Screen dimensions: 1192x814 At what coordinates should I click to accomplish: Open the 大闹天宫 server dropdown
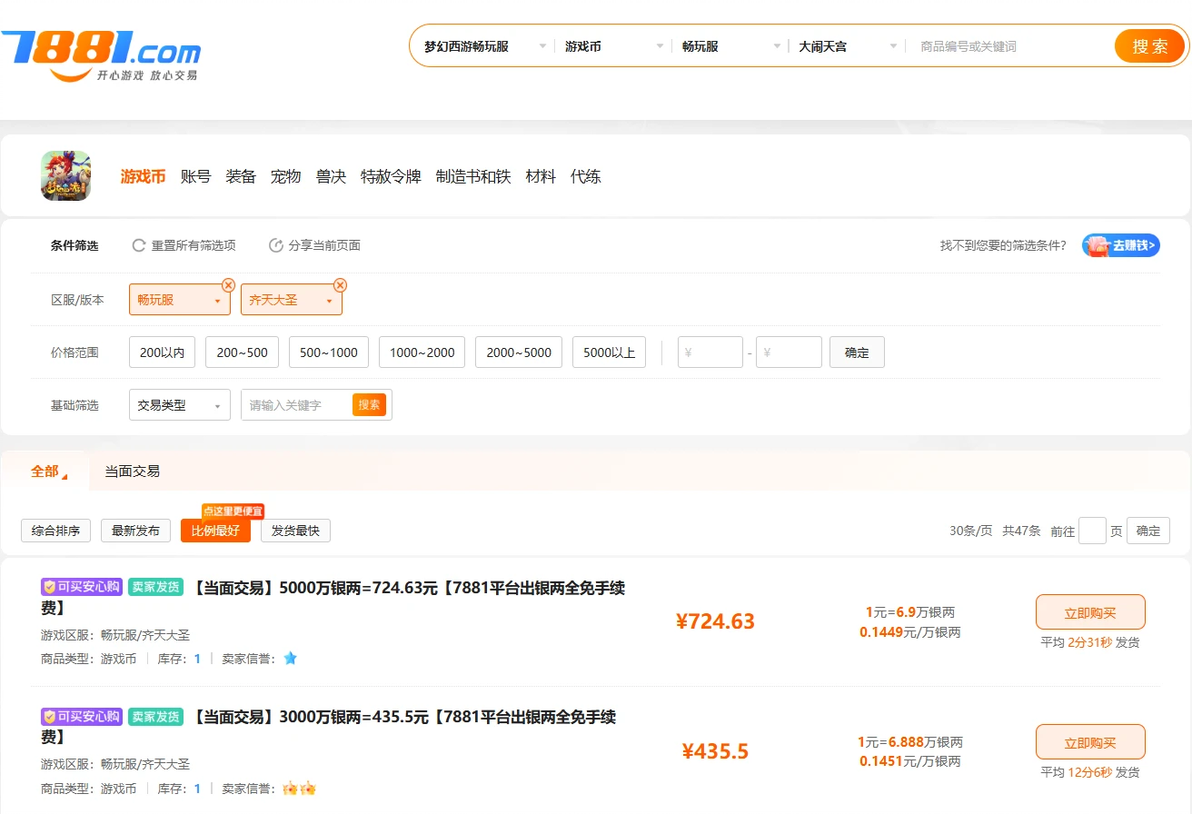point(848,46)
